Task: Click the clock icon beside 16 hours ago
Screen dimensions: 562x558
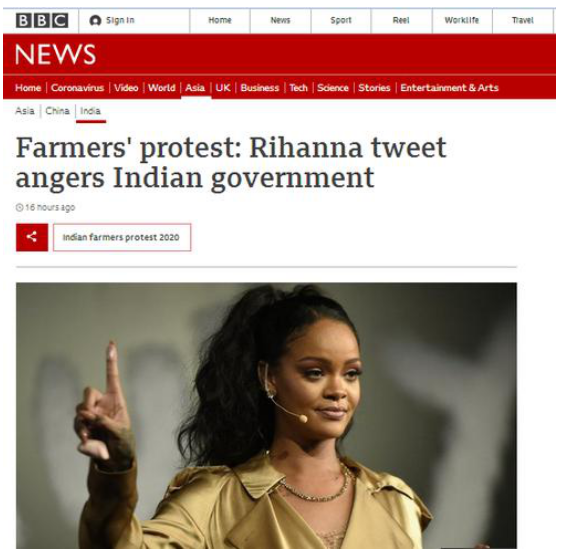Action: coord(19,208)
